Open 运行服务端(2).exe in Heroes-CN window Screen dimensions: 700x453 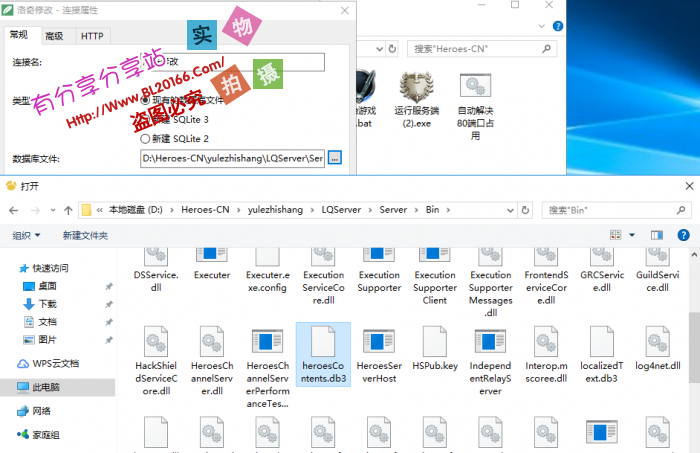click(x=417, y=100)
